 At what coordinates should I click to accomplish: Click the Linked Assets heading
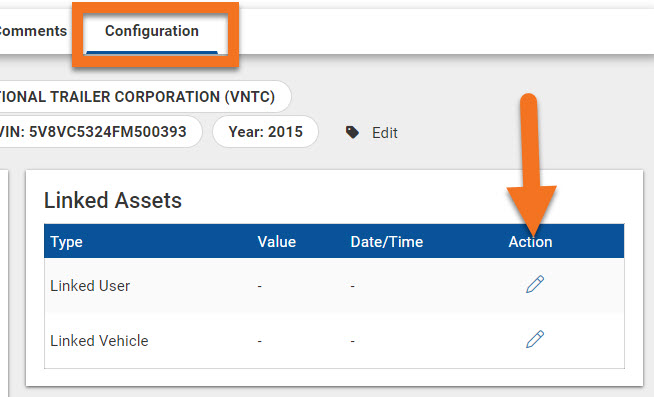[113, 200]
